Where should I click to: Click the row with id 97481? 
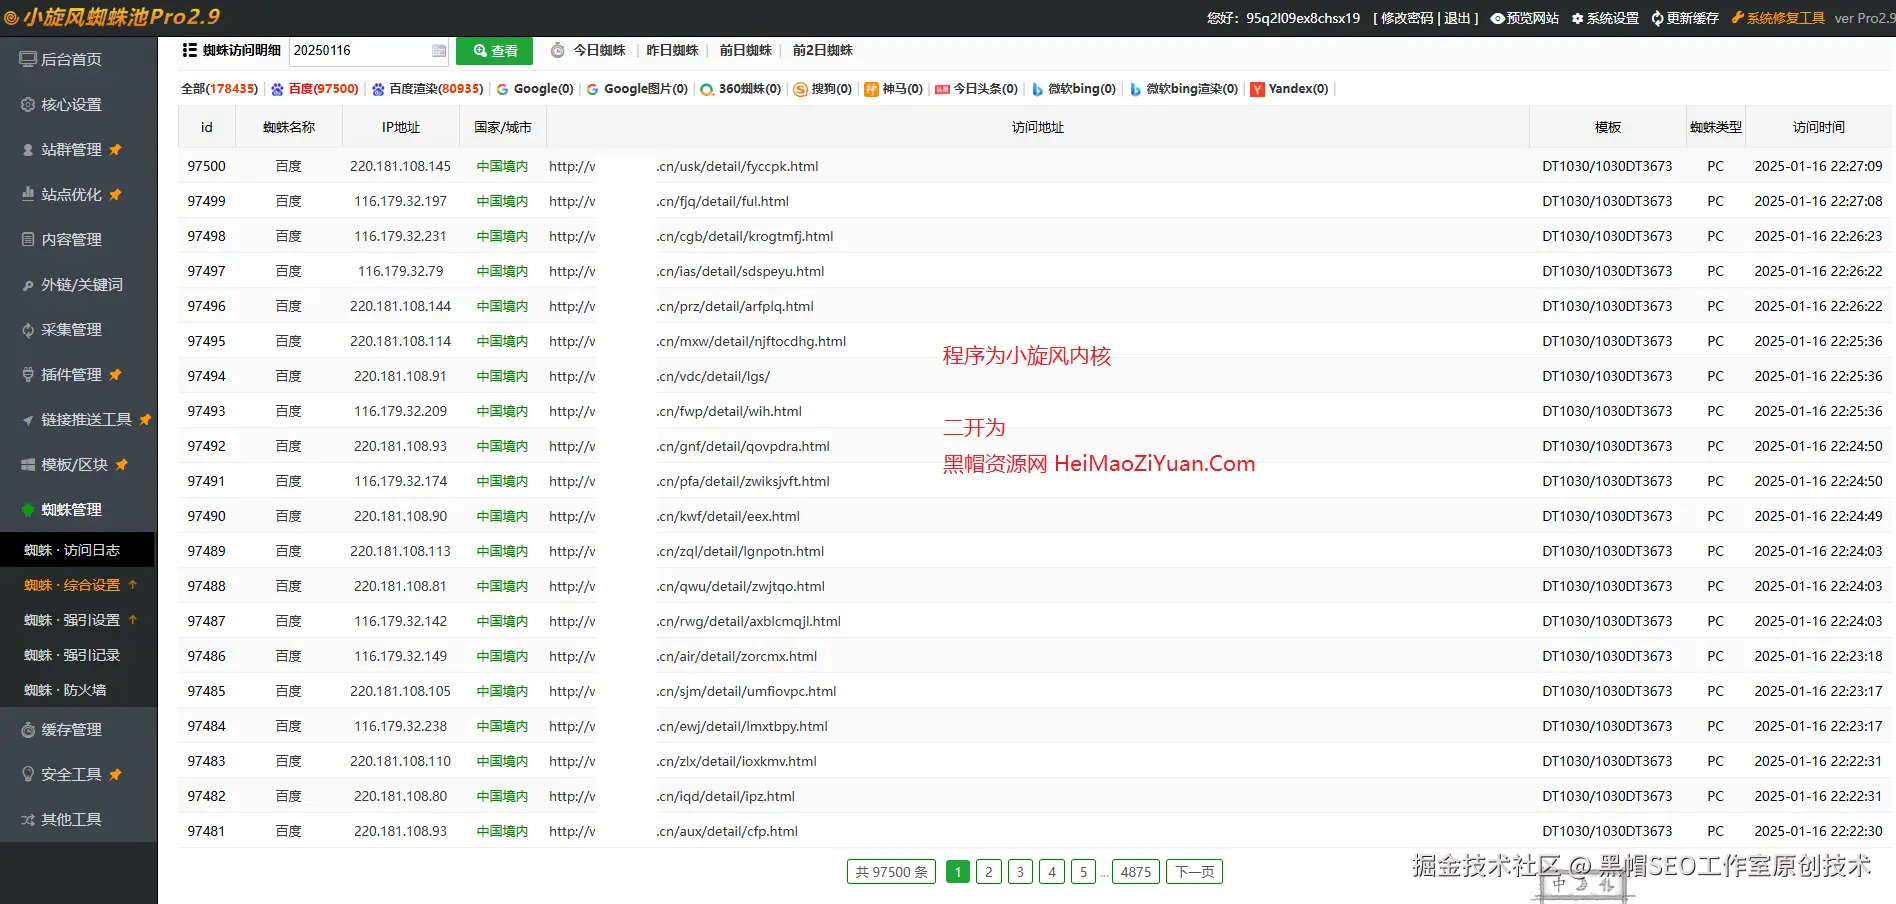tap(1035, 831)
